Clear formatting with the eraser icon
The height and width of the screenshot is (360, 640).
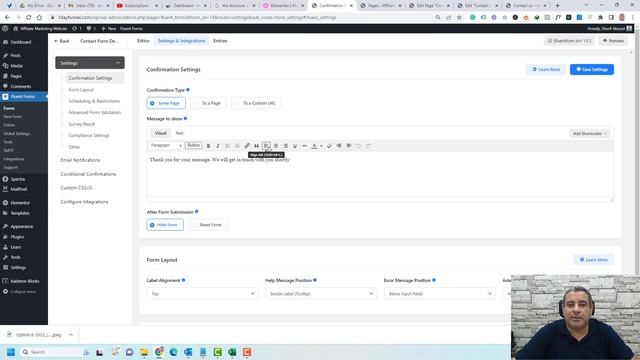329,146
